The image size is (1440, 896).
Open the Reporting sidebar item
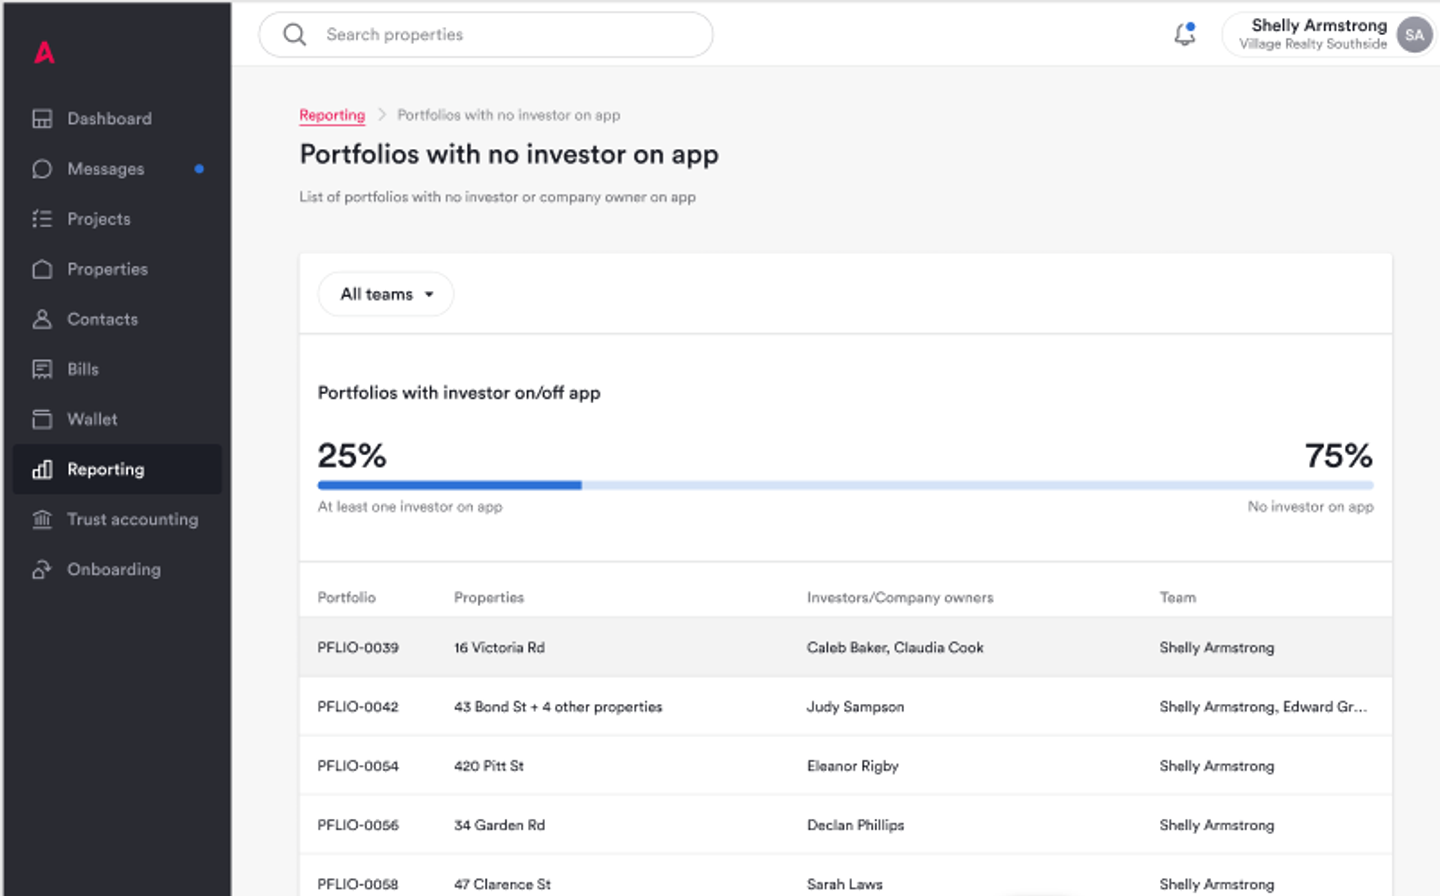tap(106, 469)
